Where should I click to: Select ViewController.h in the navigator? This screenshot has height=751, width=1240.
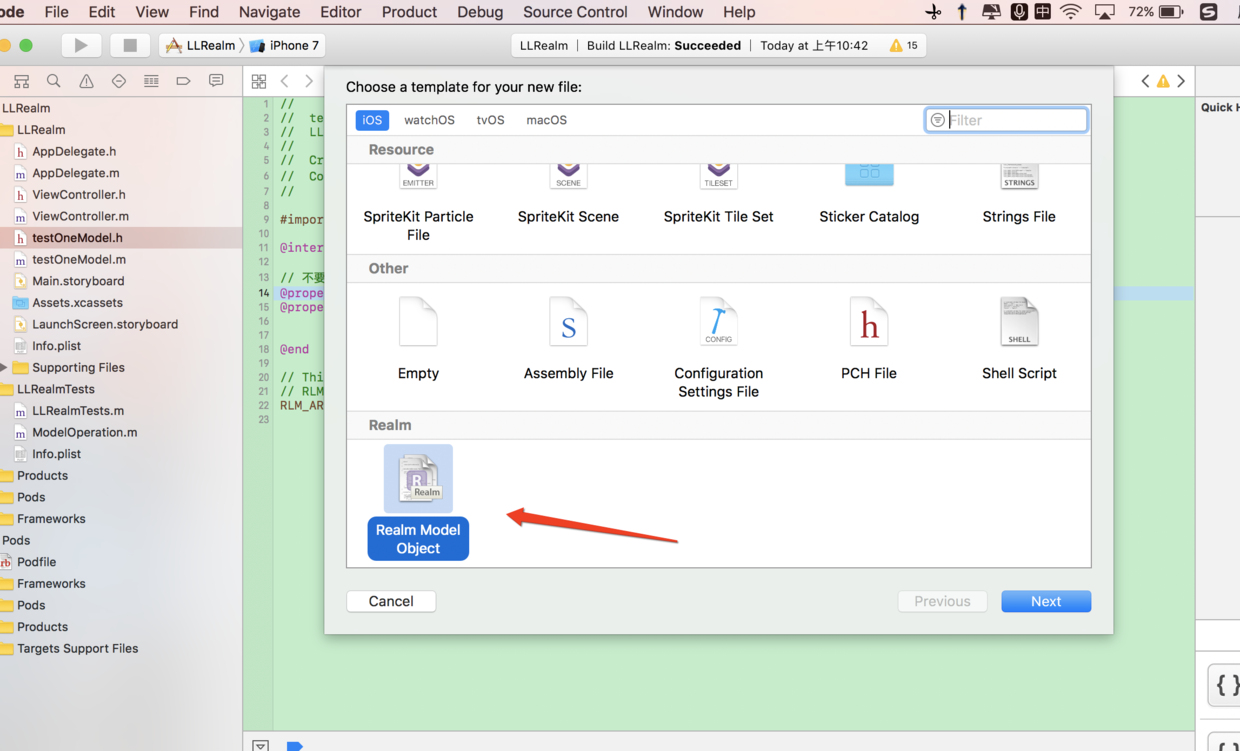point(79,194)
